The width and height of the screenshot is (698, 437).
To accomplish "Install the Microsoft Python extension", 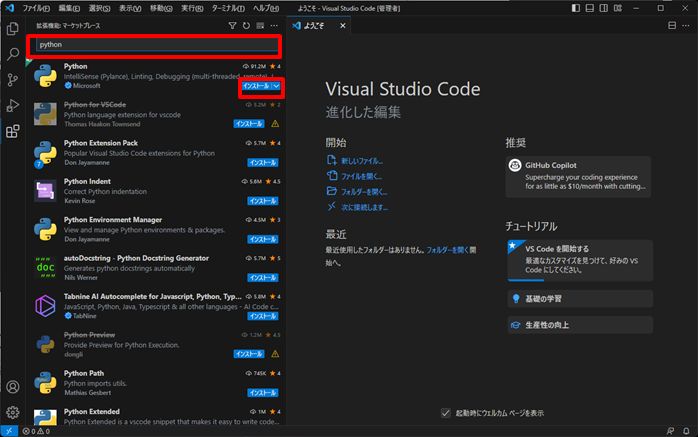I will click(x=256, y=86).
